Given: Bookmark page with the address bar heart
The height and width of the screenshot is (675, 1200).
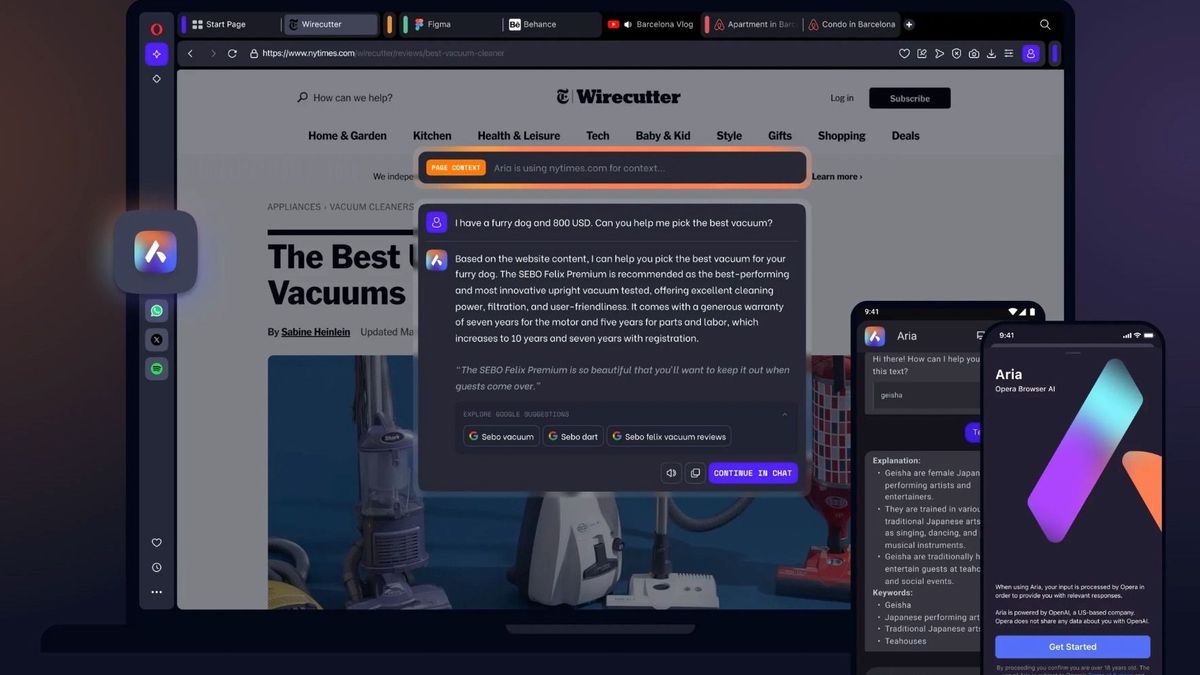Looking at the screenshot, I should [904, 53].
